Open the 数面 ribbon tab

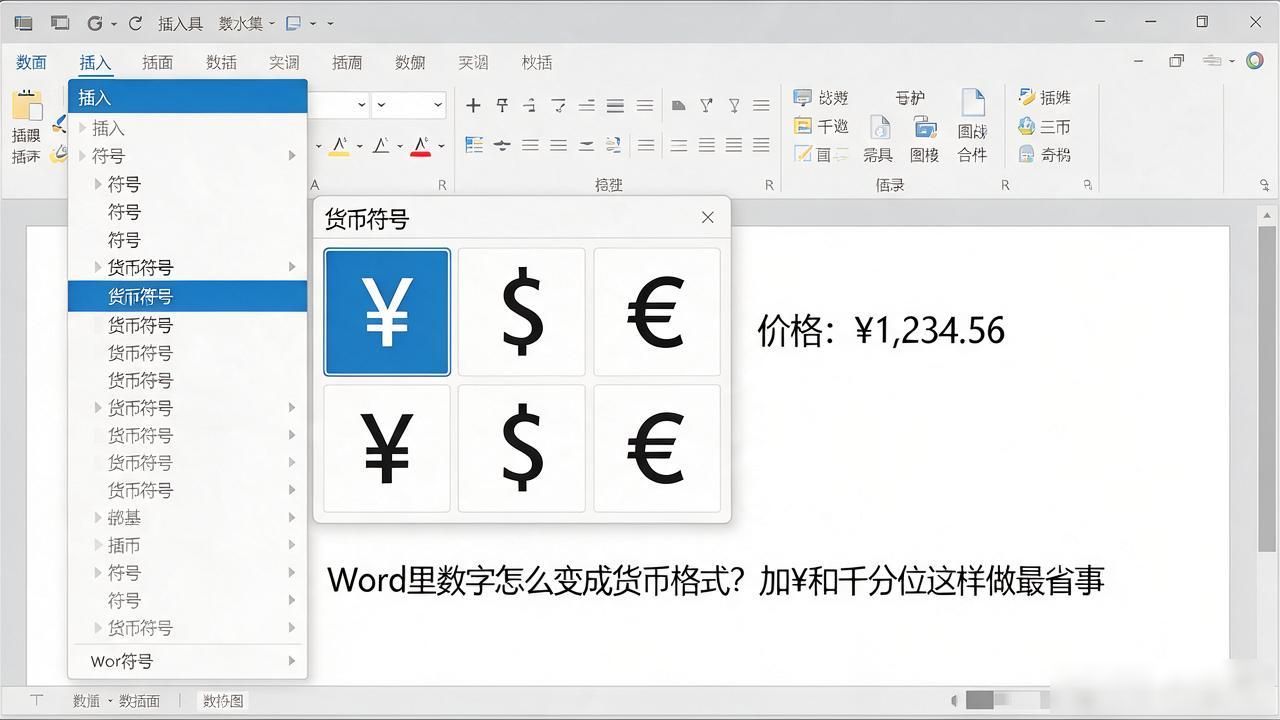tap(31, 62)
